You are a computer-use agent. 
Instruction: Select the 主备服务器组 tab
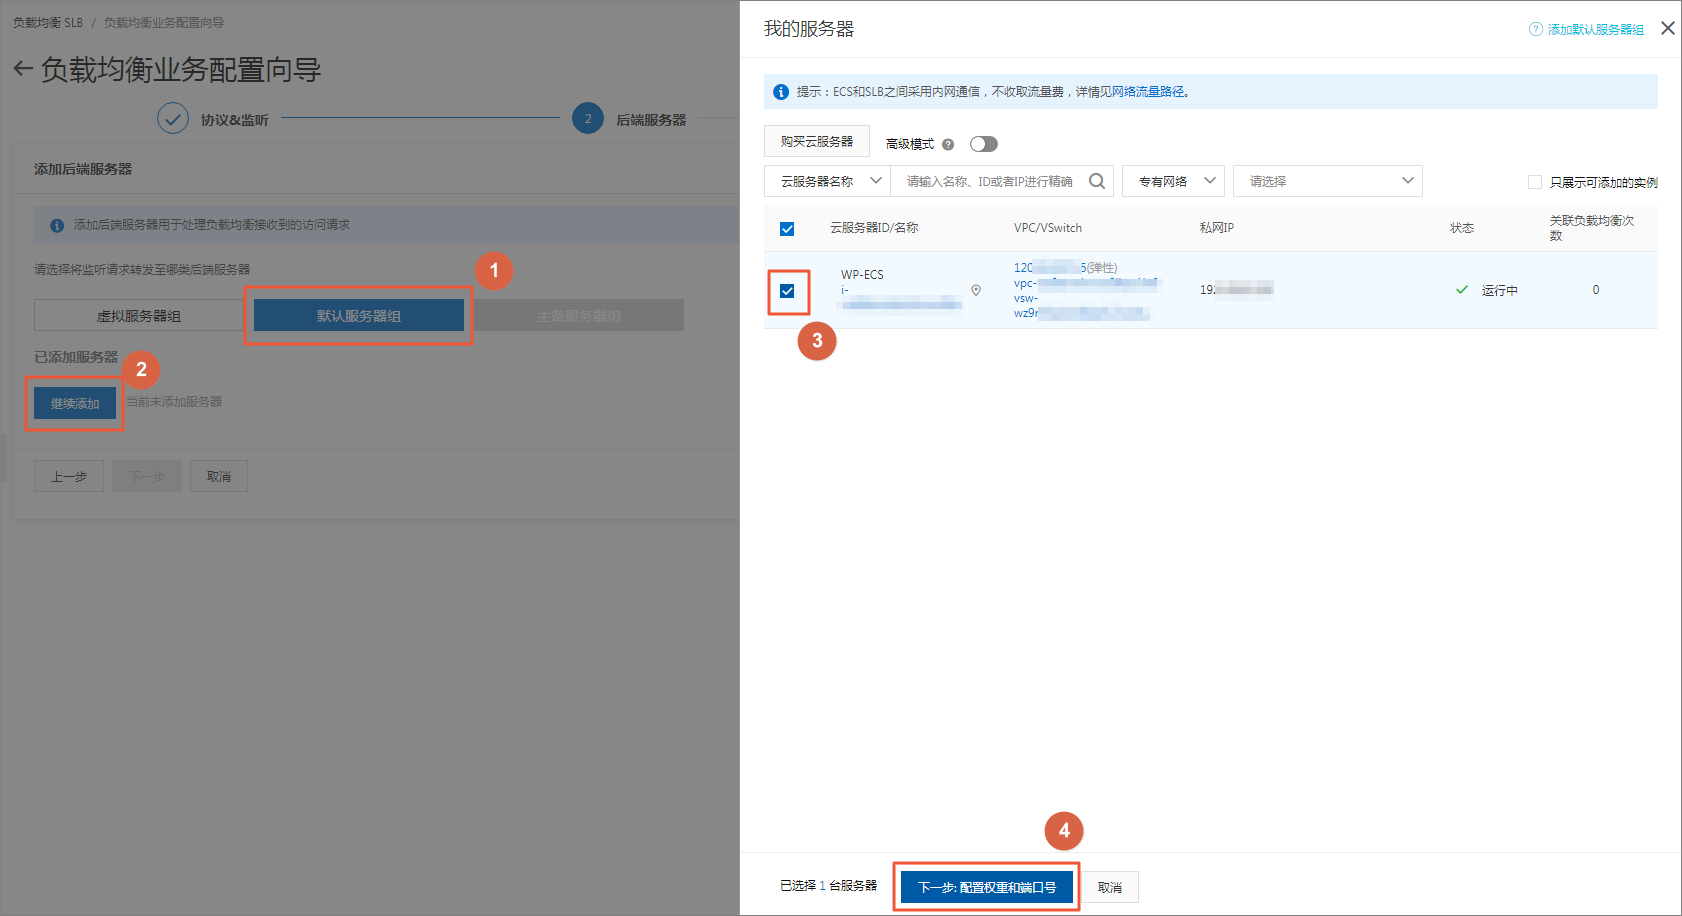click(x=579, y=315)
